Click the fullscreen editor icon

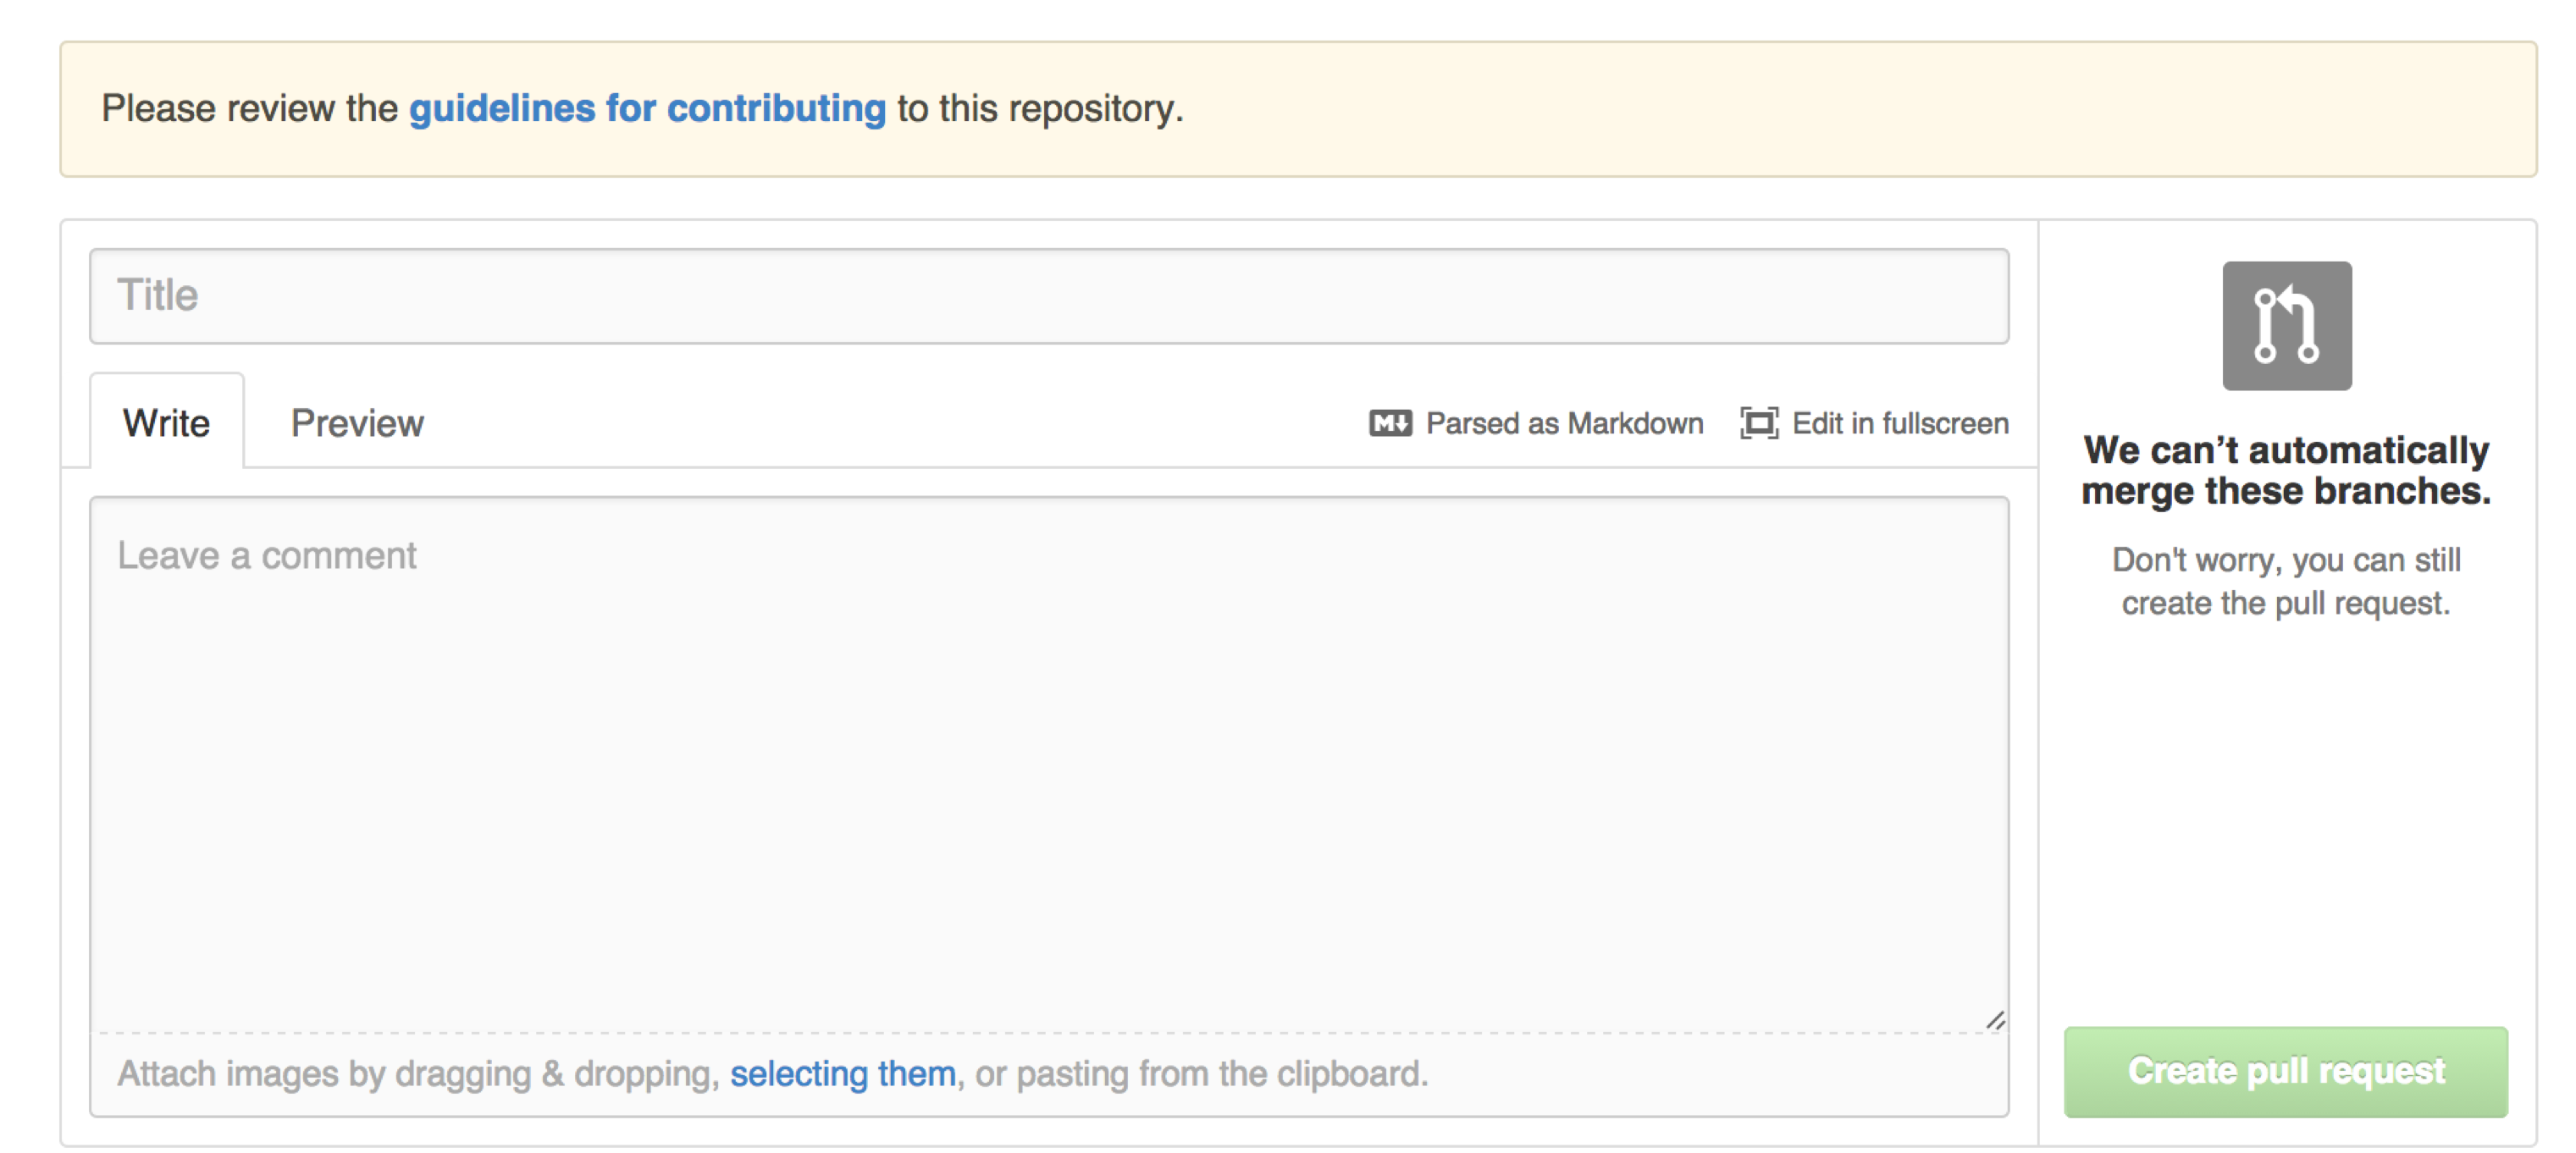coord(1759,423)
